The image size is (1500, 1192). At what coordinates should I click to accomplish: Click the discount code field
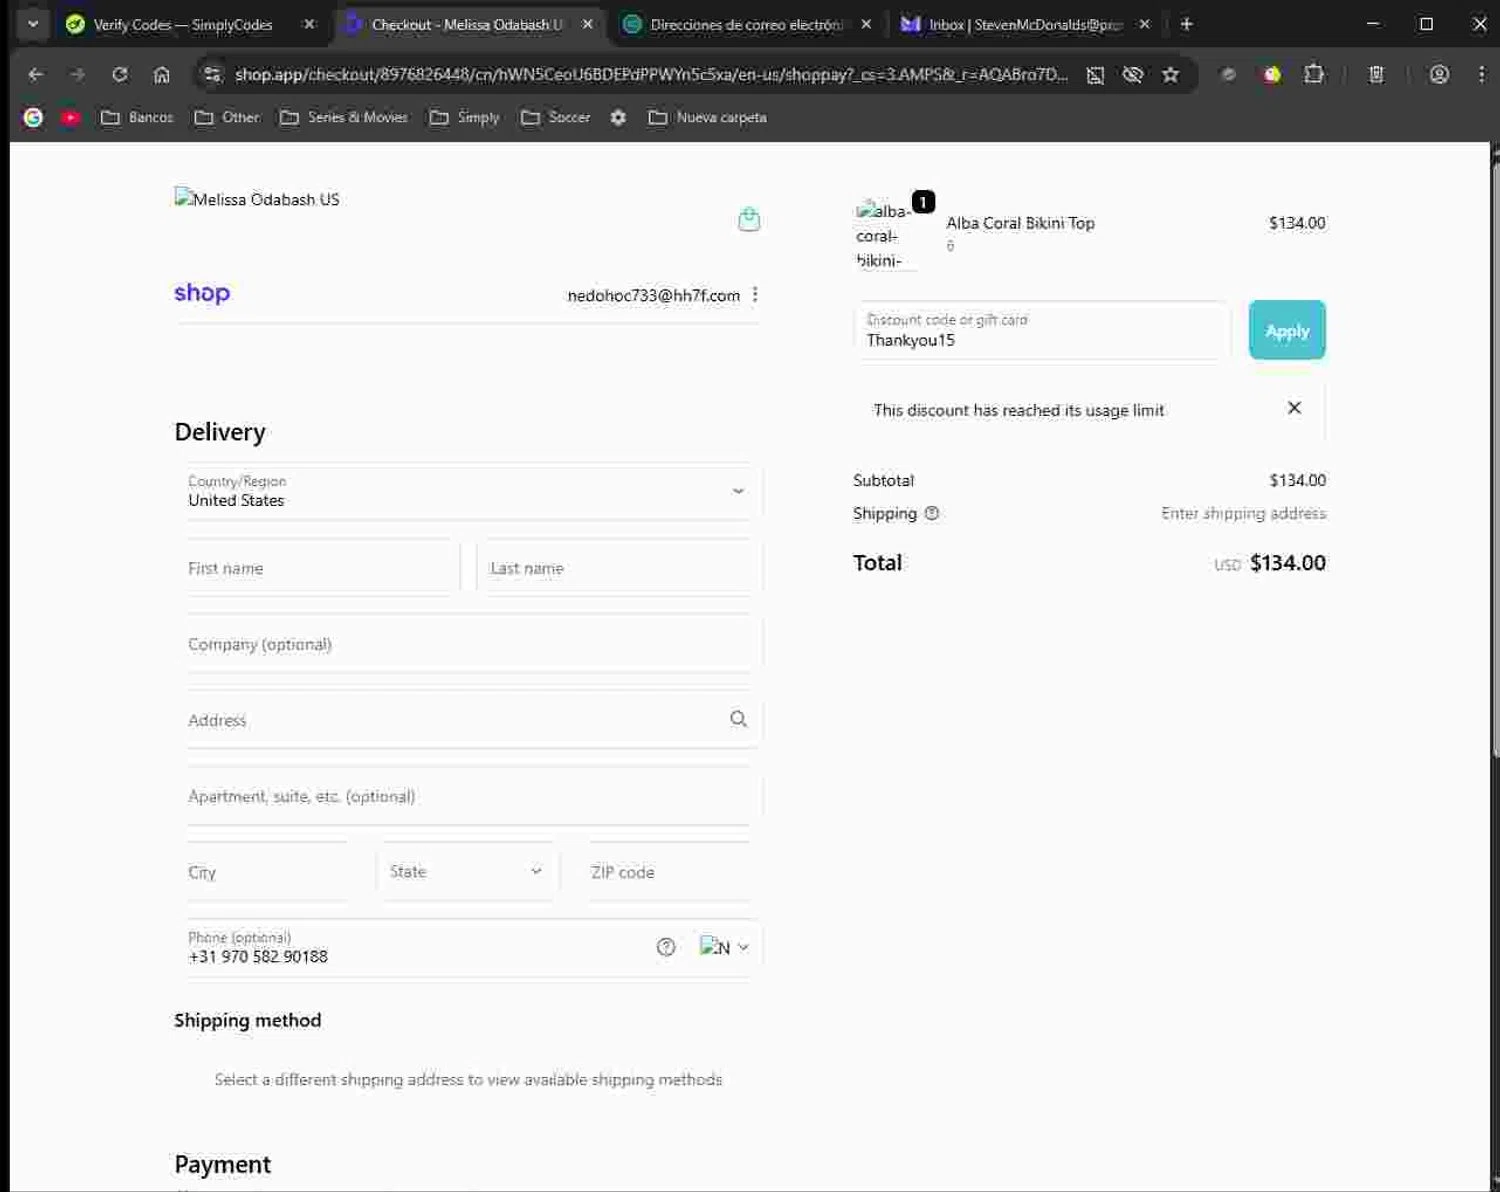point(1041,330)
